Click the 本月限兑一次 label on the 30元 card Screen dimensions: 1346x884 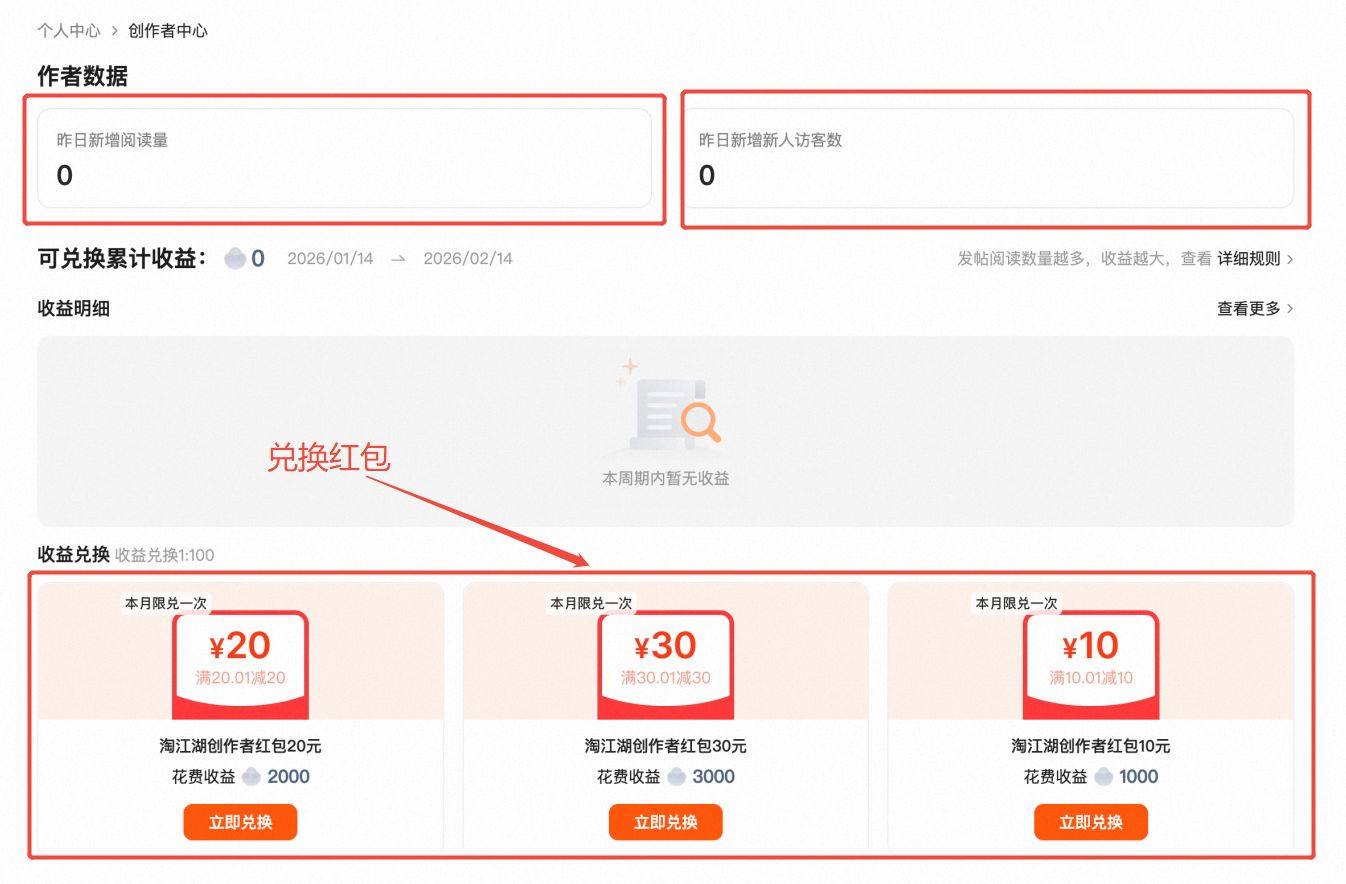590,604
